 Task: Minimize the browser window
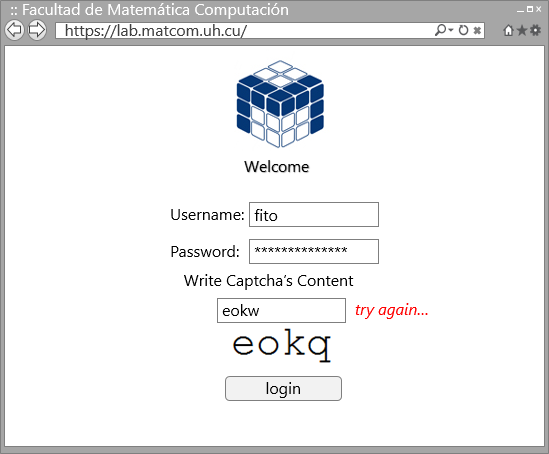click(x=521, y=10)
